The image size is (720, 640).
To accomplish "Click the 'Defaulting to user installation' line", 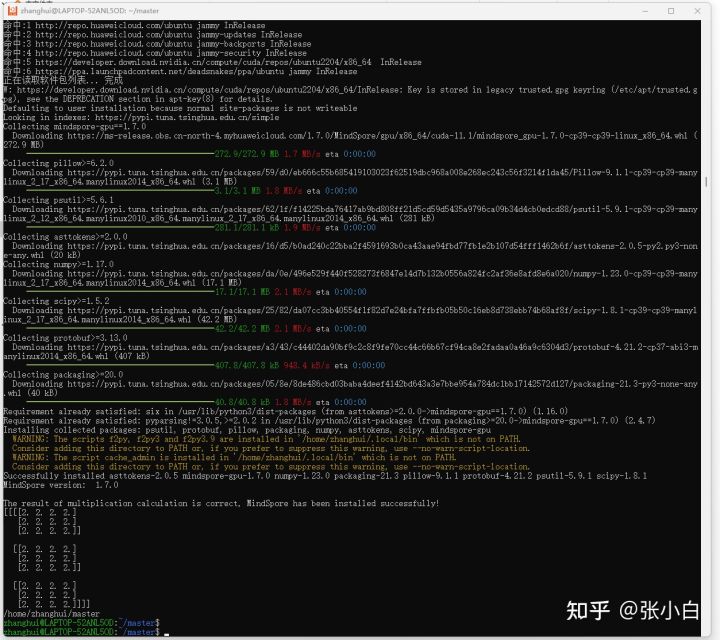I will (180, 108).
